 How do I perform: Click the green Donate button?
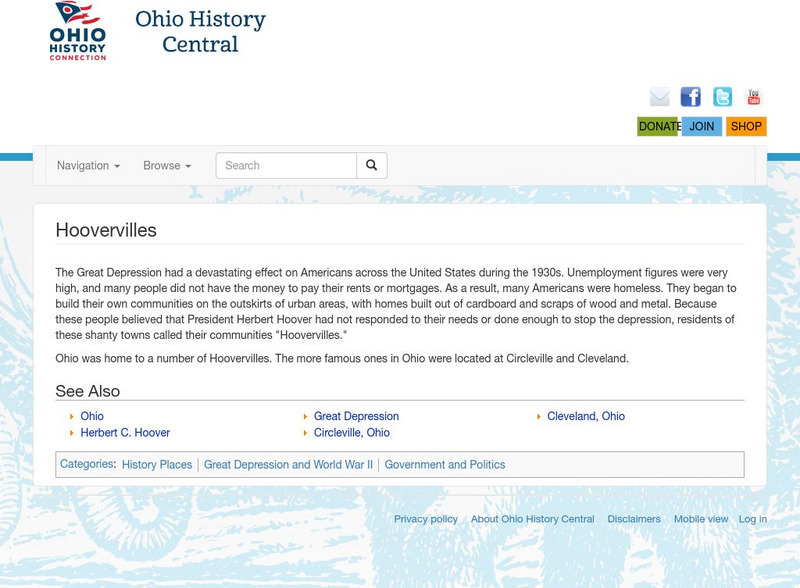pyautogui.click(x=658, y=127)
